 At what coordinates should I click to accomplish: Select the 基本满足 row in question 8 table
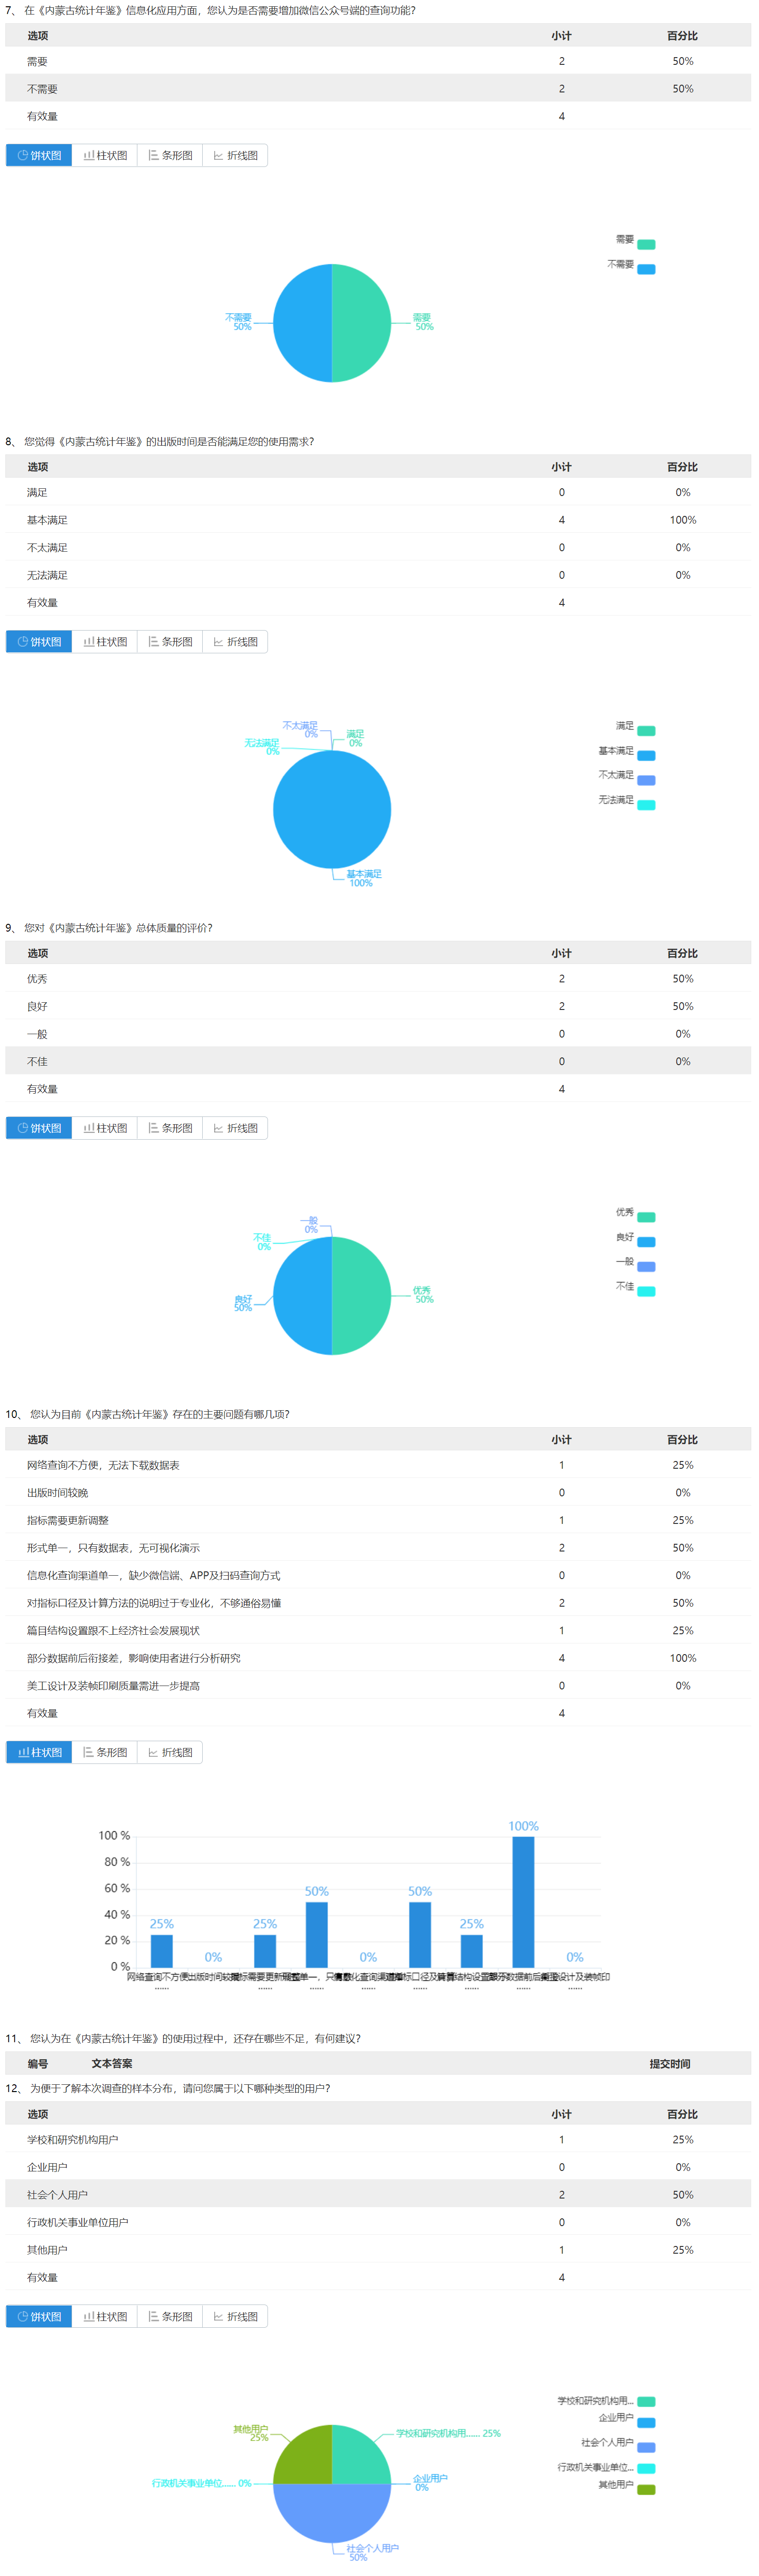coord(378,520)
